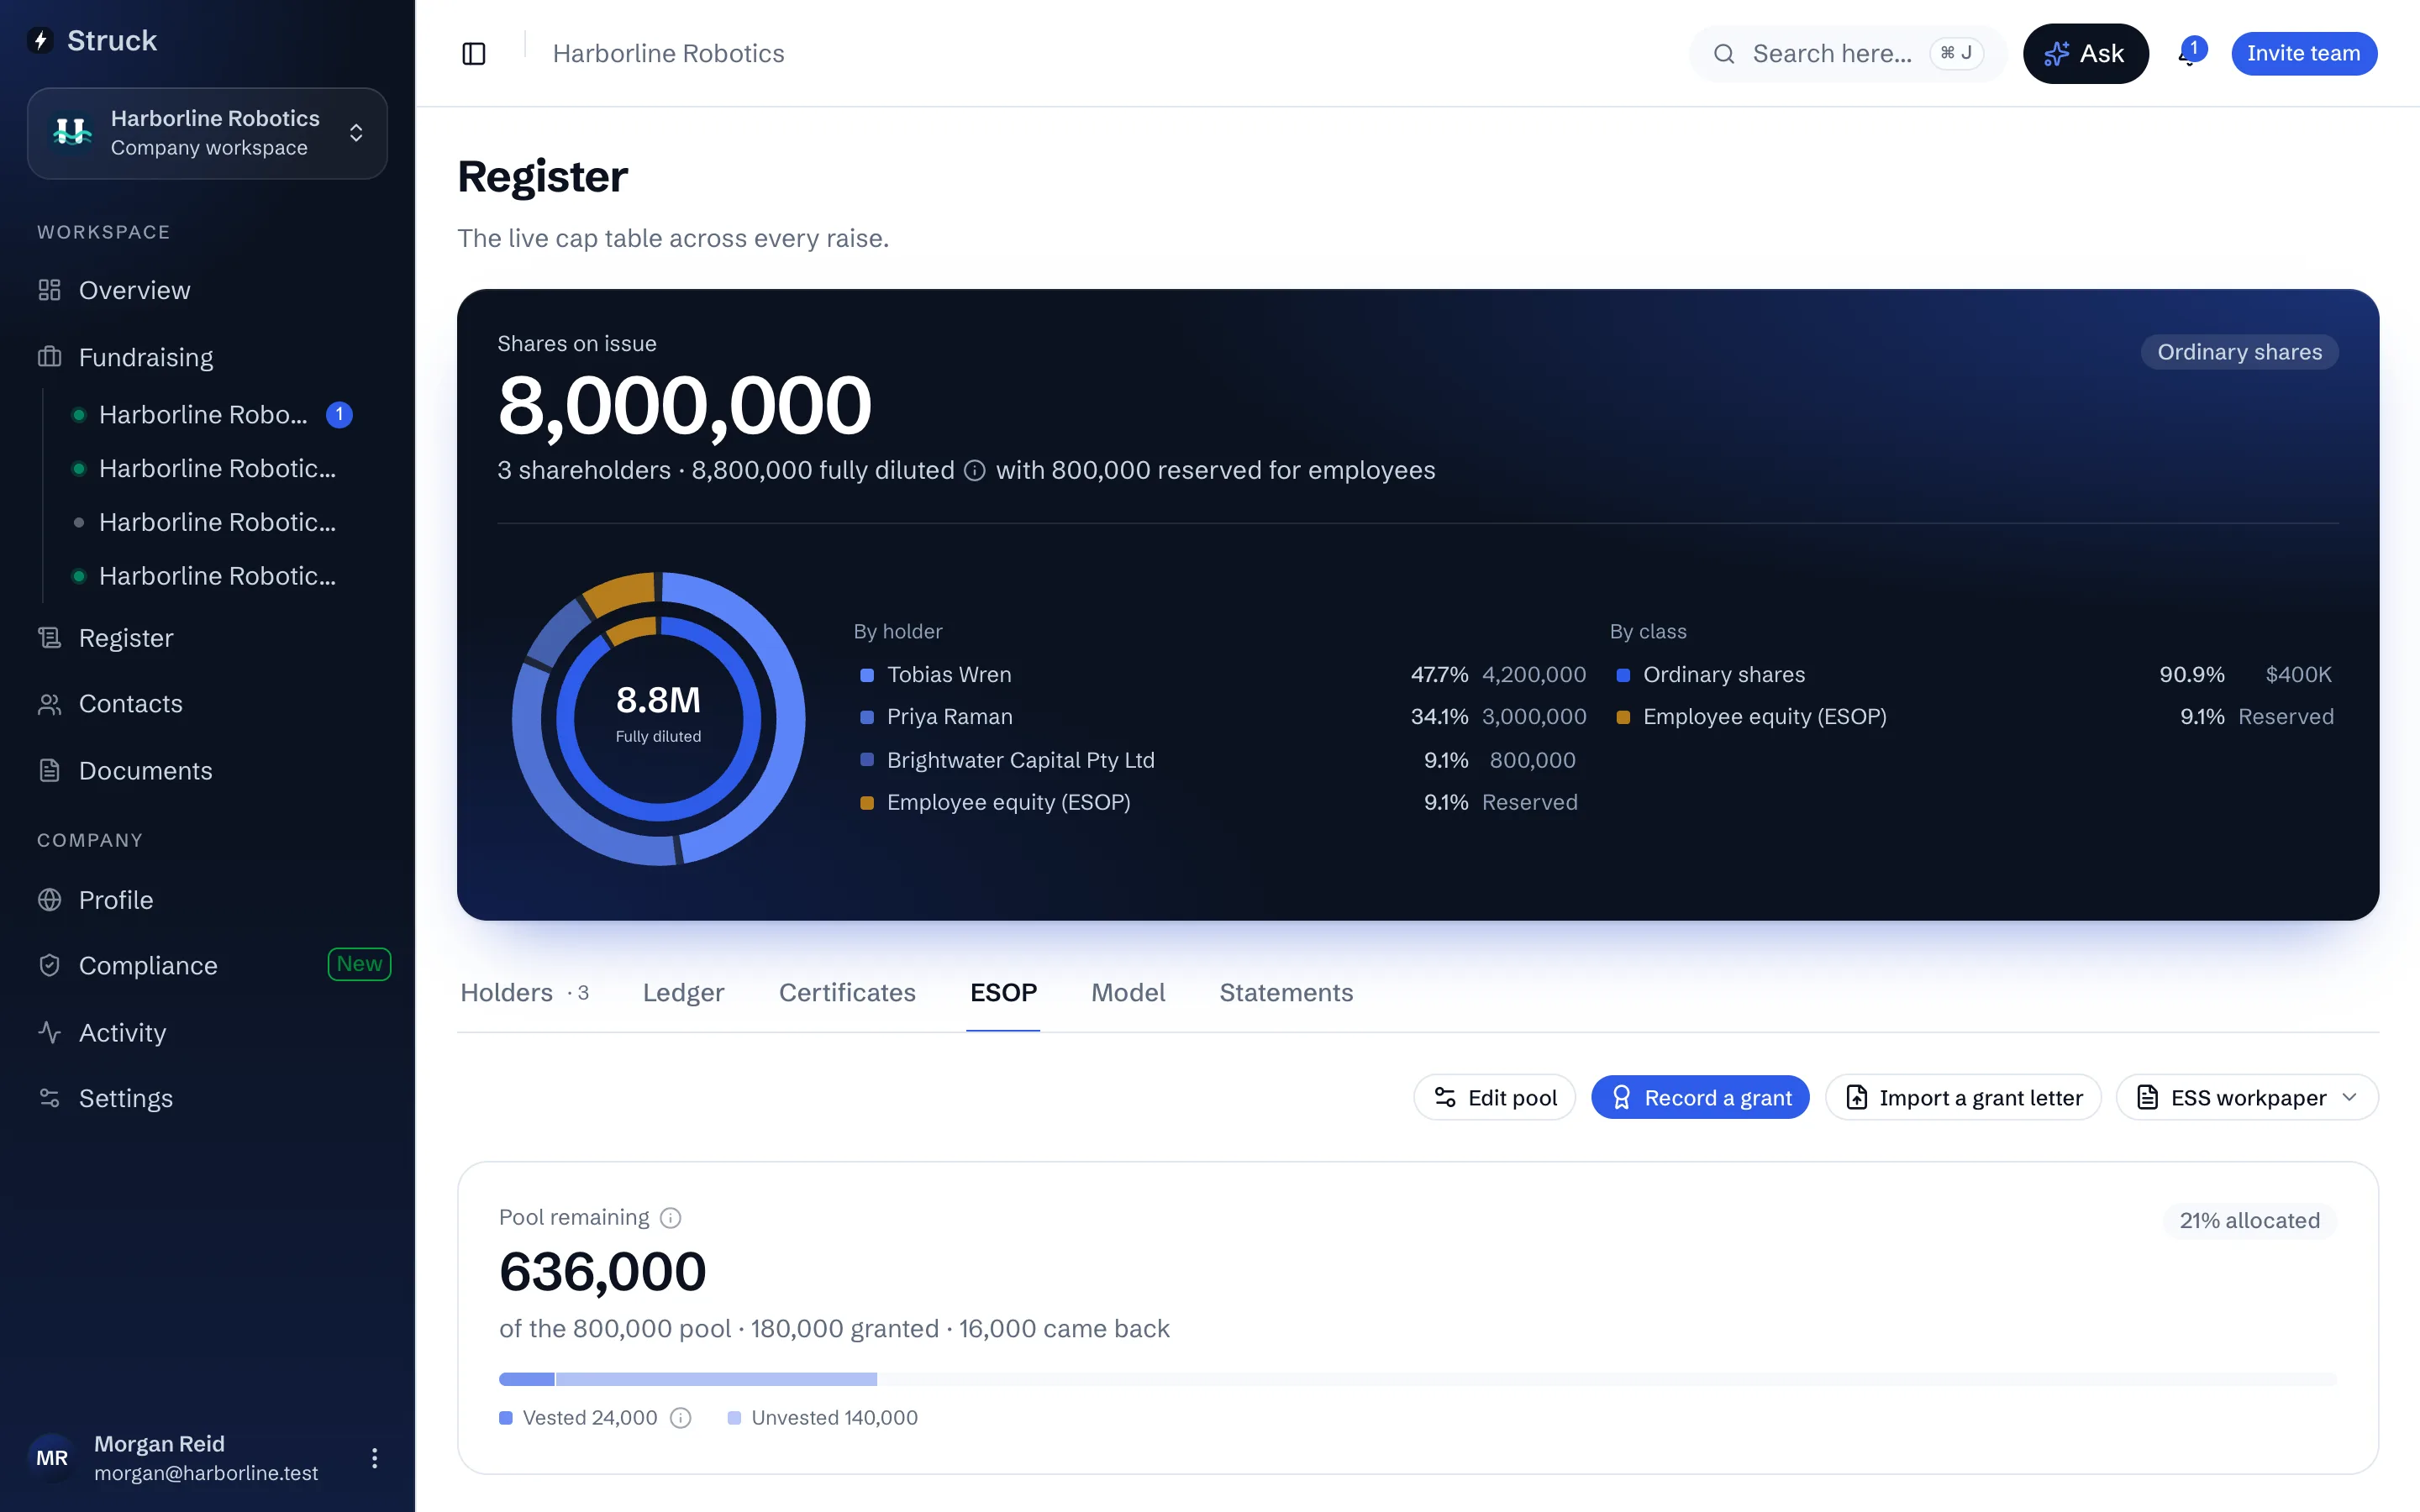Click the Tobias Wren color swatch

click(867, 676)
